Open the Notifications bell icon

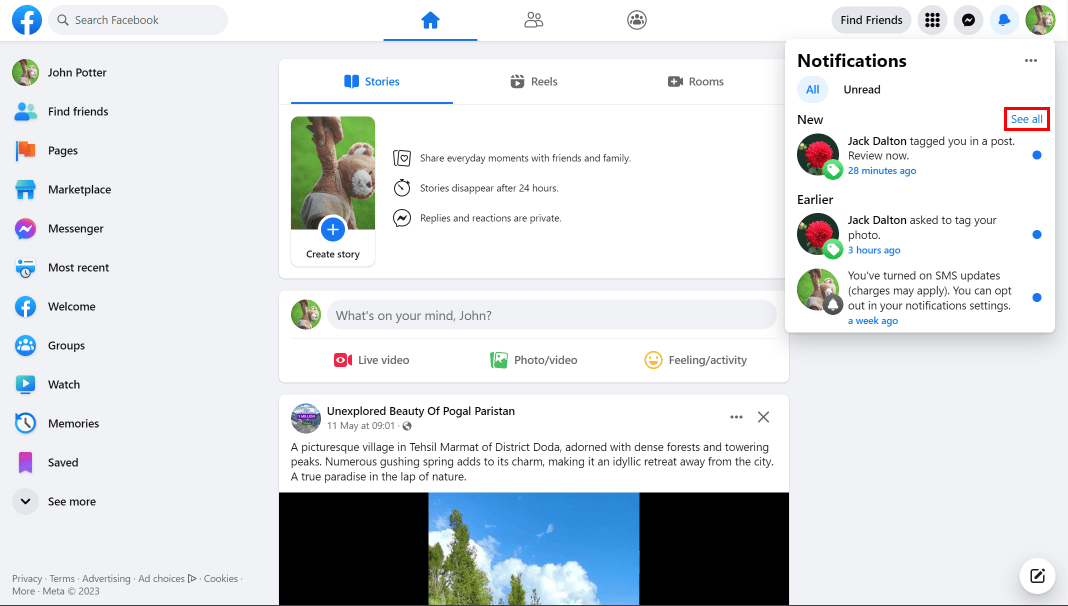[1004, 20]
